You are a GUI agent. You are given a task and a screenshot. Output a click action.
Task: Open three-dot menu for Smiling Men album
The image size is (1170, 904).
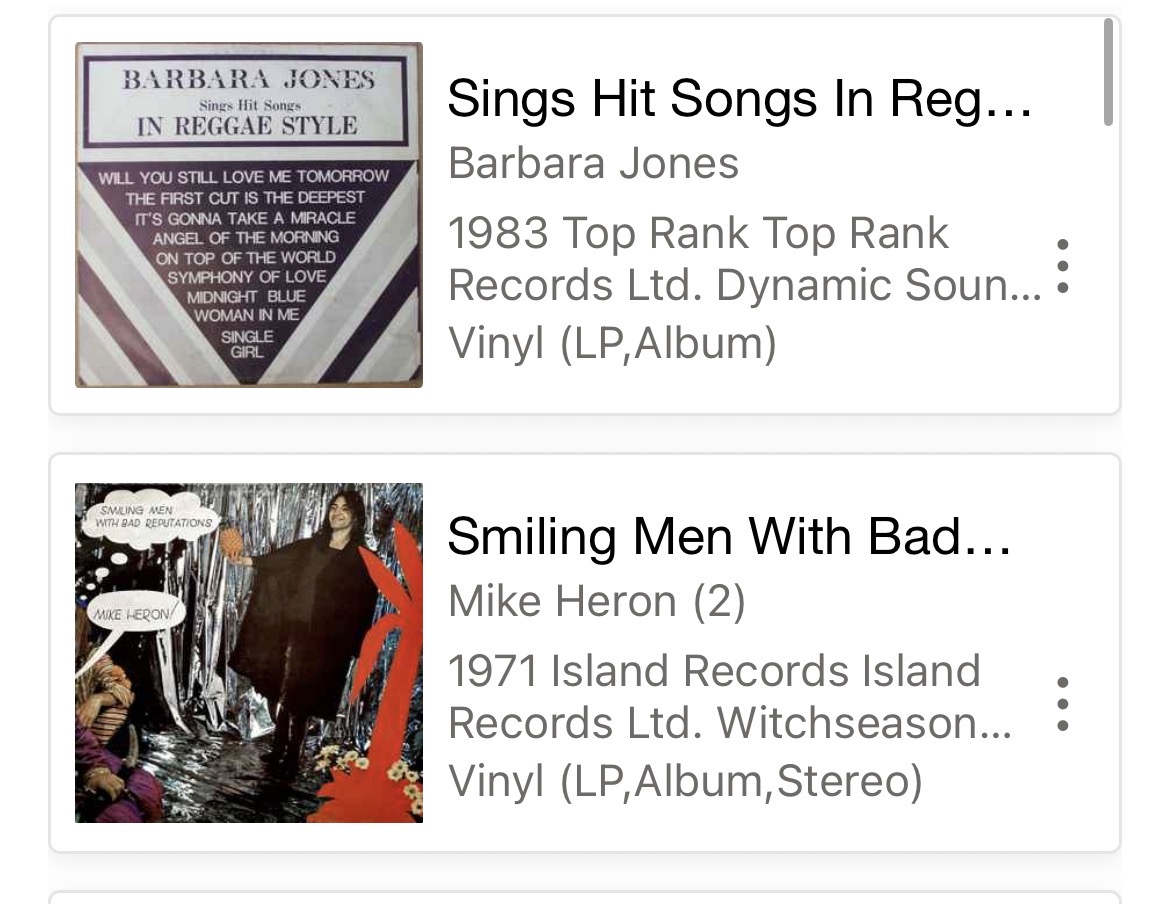[x=1063, y=704]
